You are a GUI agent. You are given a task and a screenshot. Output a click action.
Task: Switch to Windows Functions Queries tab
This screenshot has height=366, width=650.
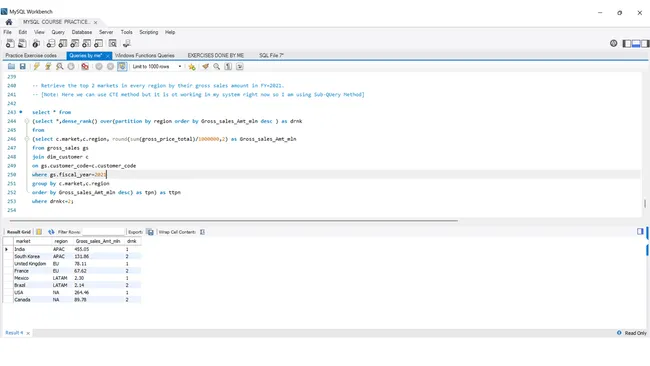(144, 55)
